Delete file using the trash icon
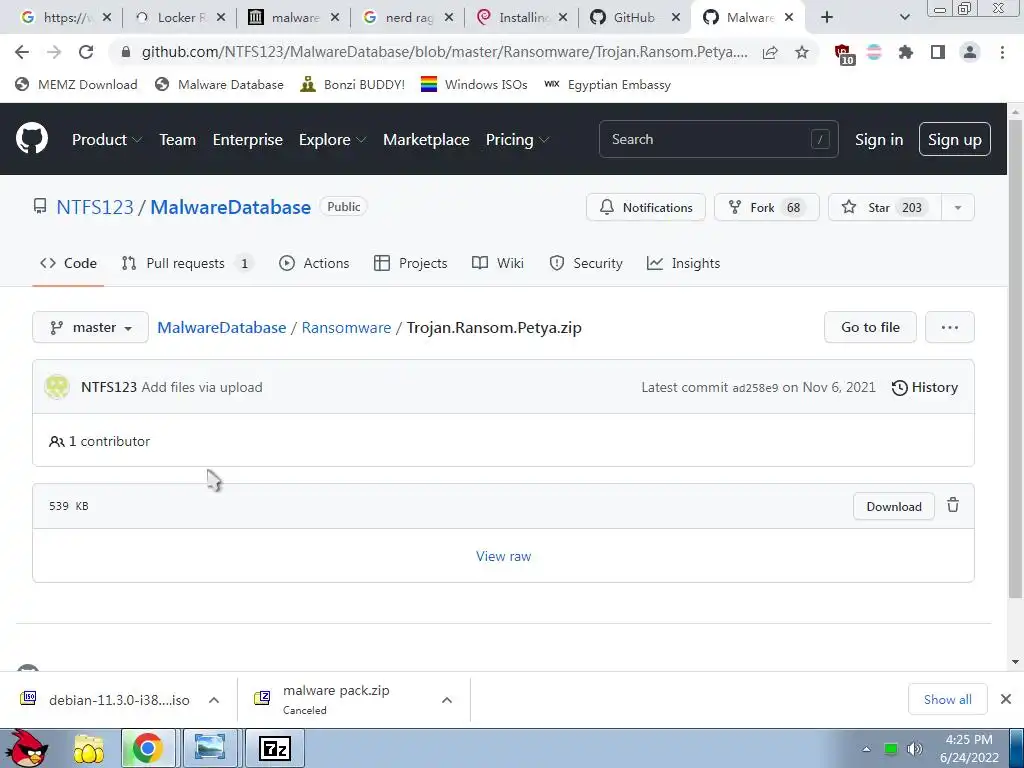 [x=953, y=505]
